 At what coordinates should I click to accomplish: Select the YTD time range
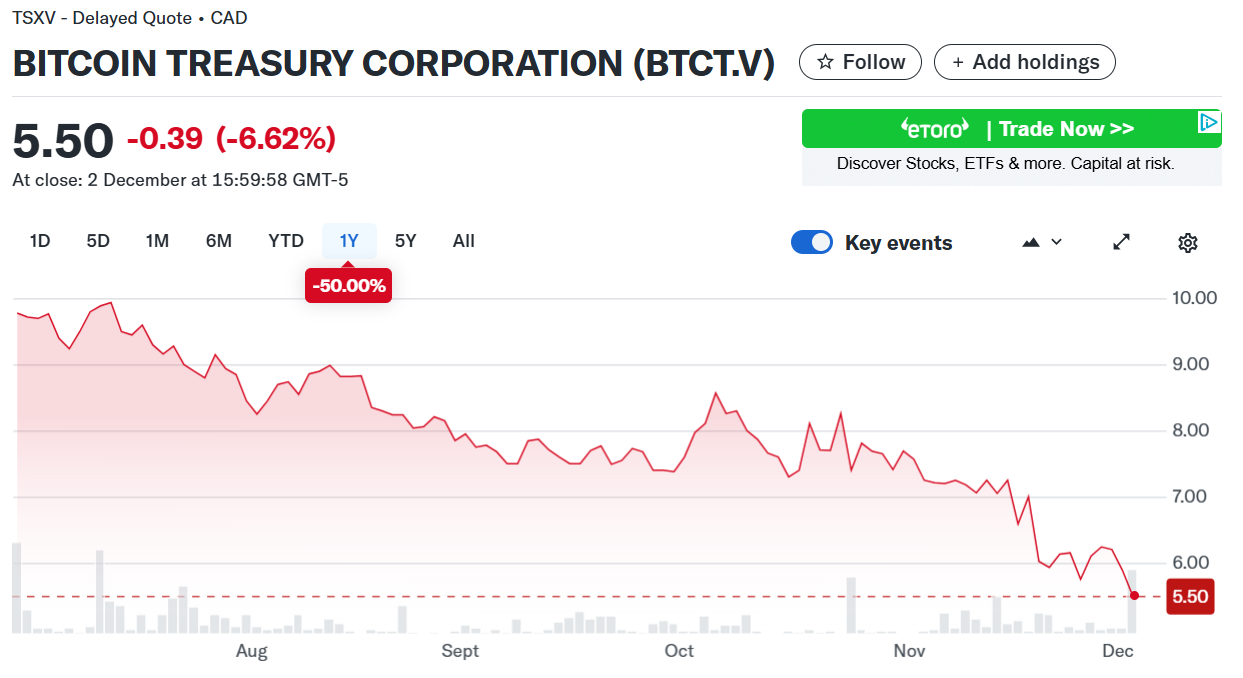click(x=286, y=241)
